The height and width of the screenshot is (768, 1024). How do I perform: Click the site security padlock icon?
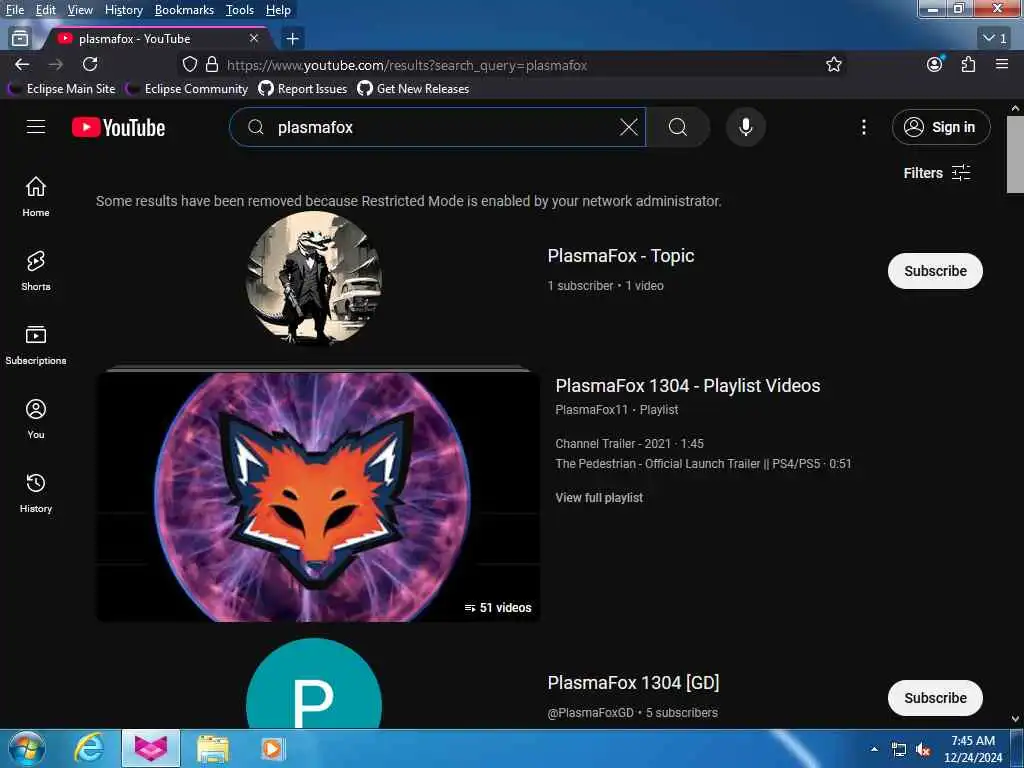pos(212,64)
